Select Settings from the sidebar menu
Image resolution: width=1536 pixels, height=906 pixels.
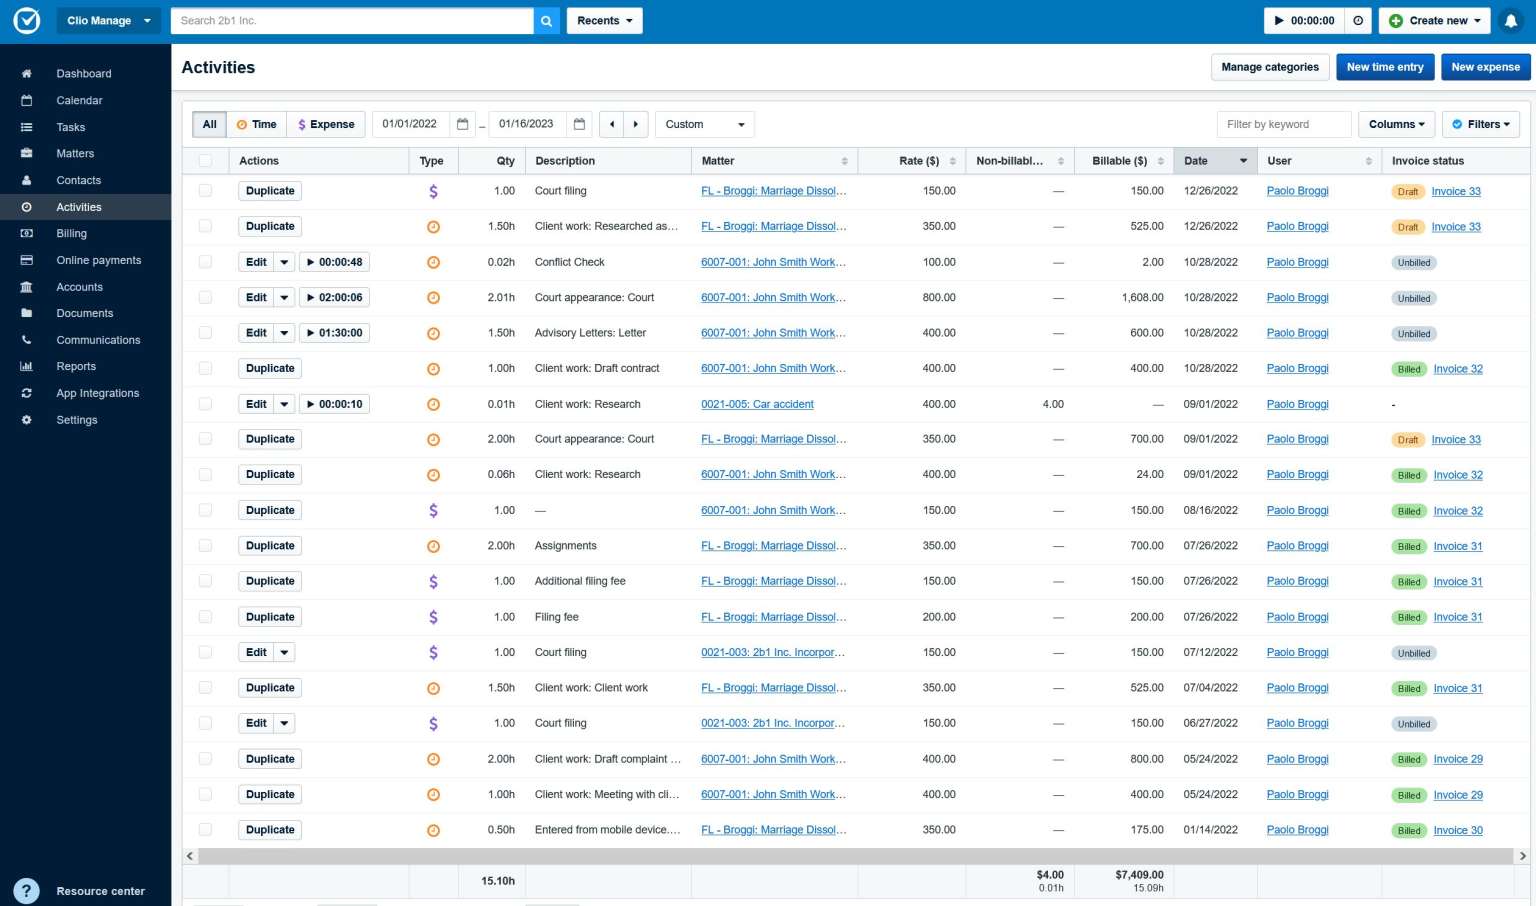pyautogui.click(x=76, y=419)
